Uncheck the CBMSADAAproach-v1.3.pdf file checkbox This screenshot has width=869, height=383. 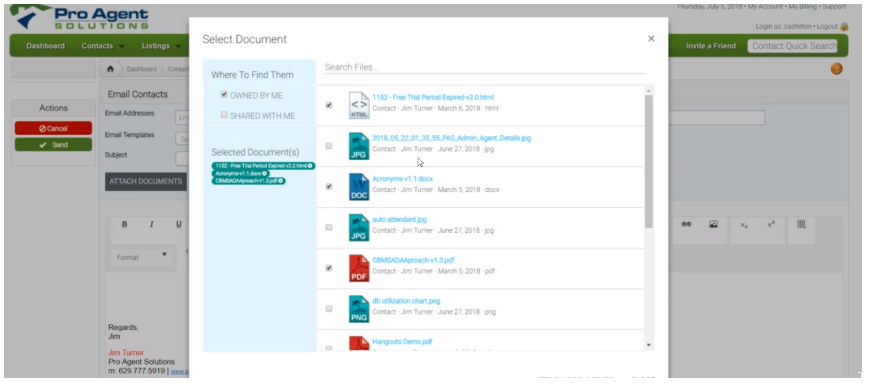pyautogui.click(x=329, y=268)
